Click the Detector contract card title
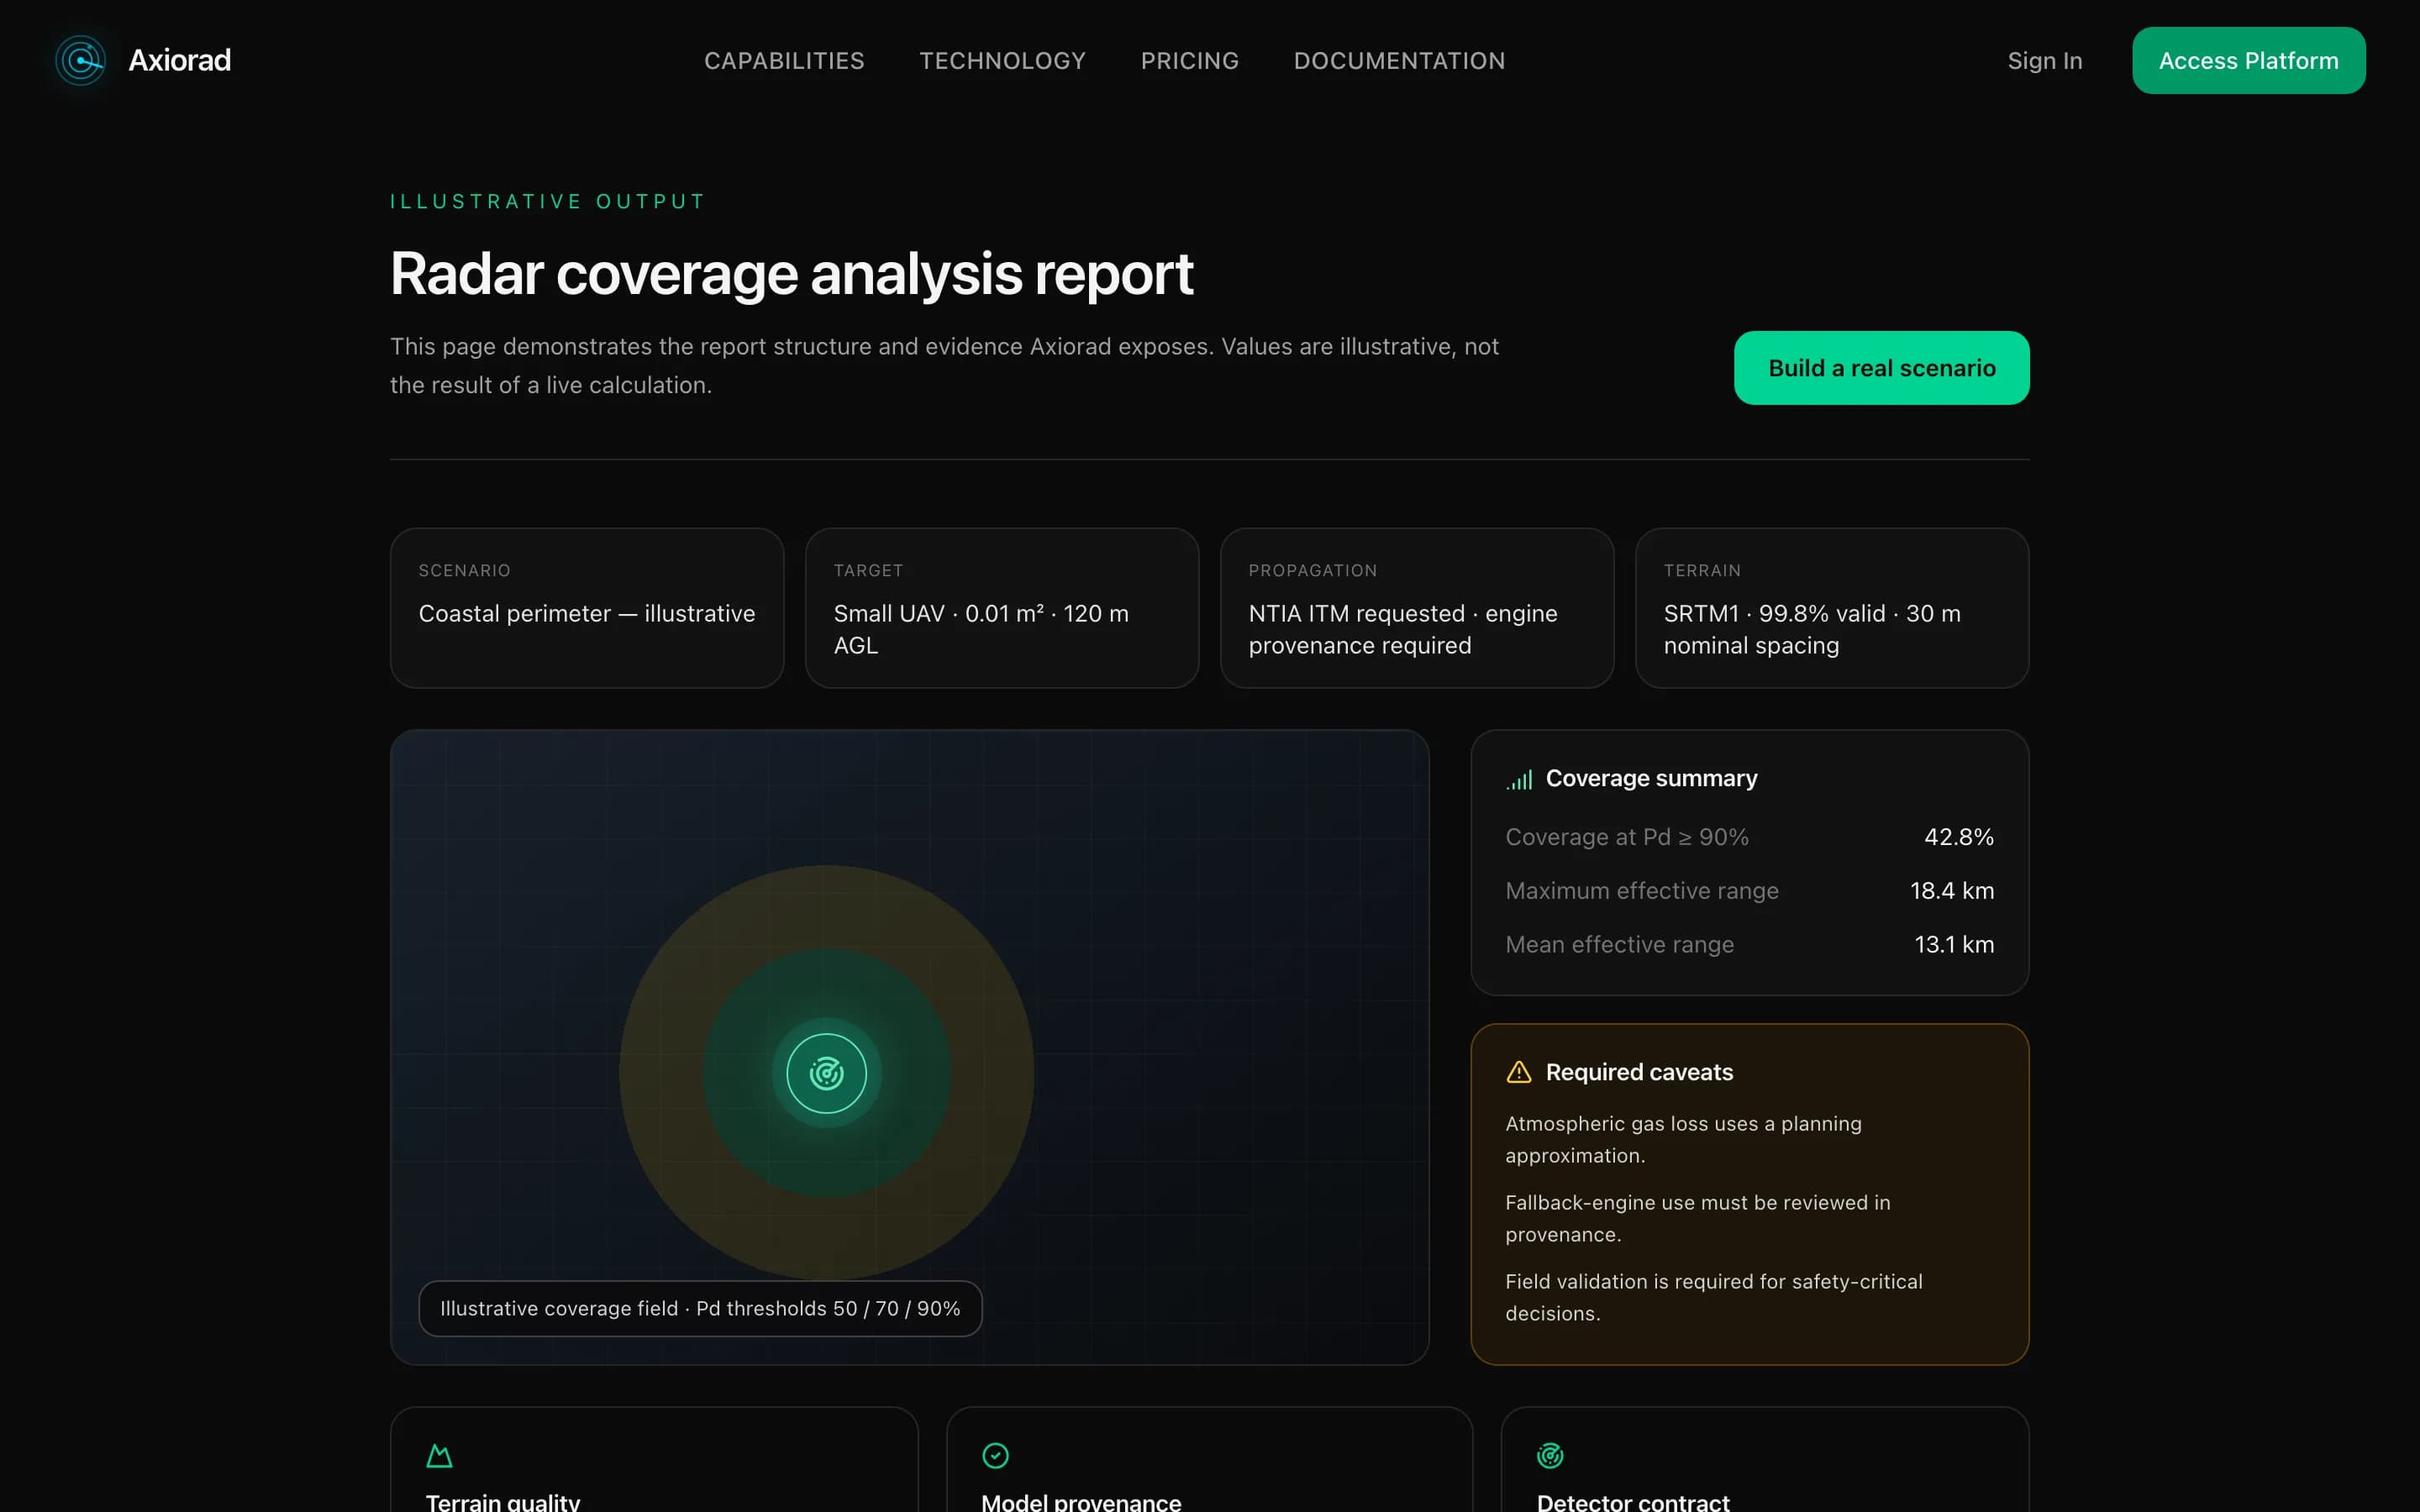Image resolution: width=2420 pixels, height=1512 pixels. (1632, 1500)
